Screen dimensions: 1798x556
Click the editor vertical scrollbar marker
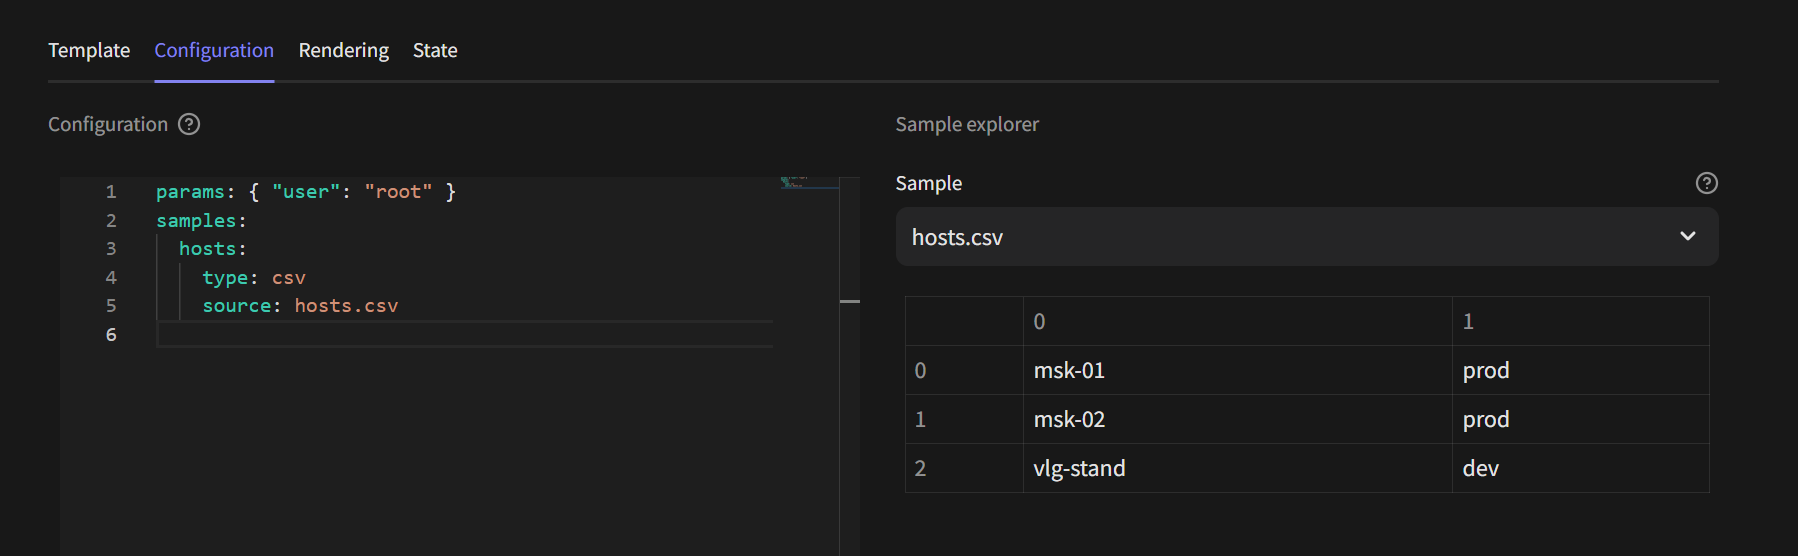[850, 301]
